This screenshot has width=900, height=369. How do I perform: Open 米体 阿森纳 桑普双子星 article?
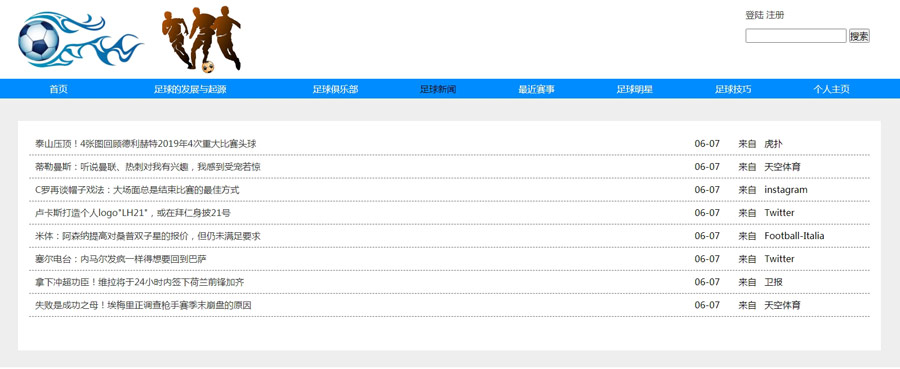pyautogui.click(x=148, y=236)
